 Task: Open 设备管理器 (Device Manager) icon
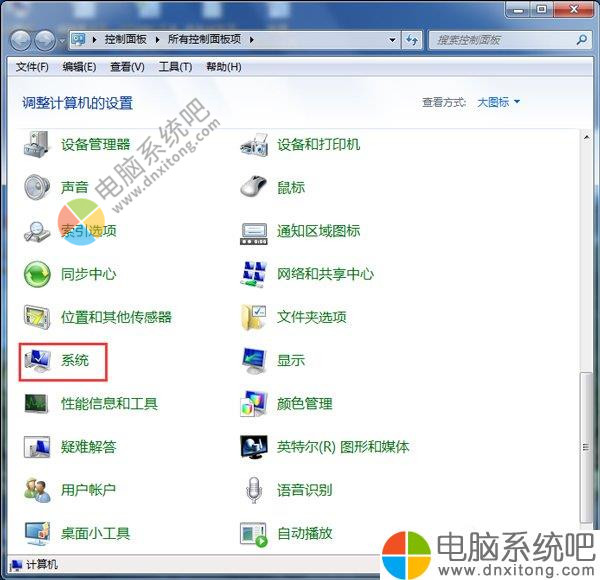point(38,145)
